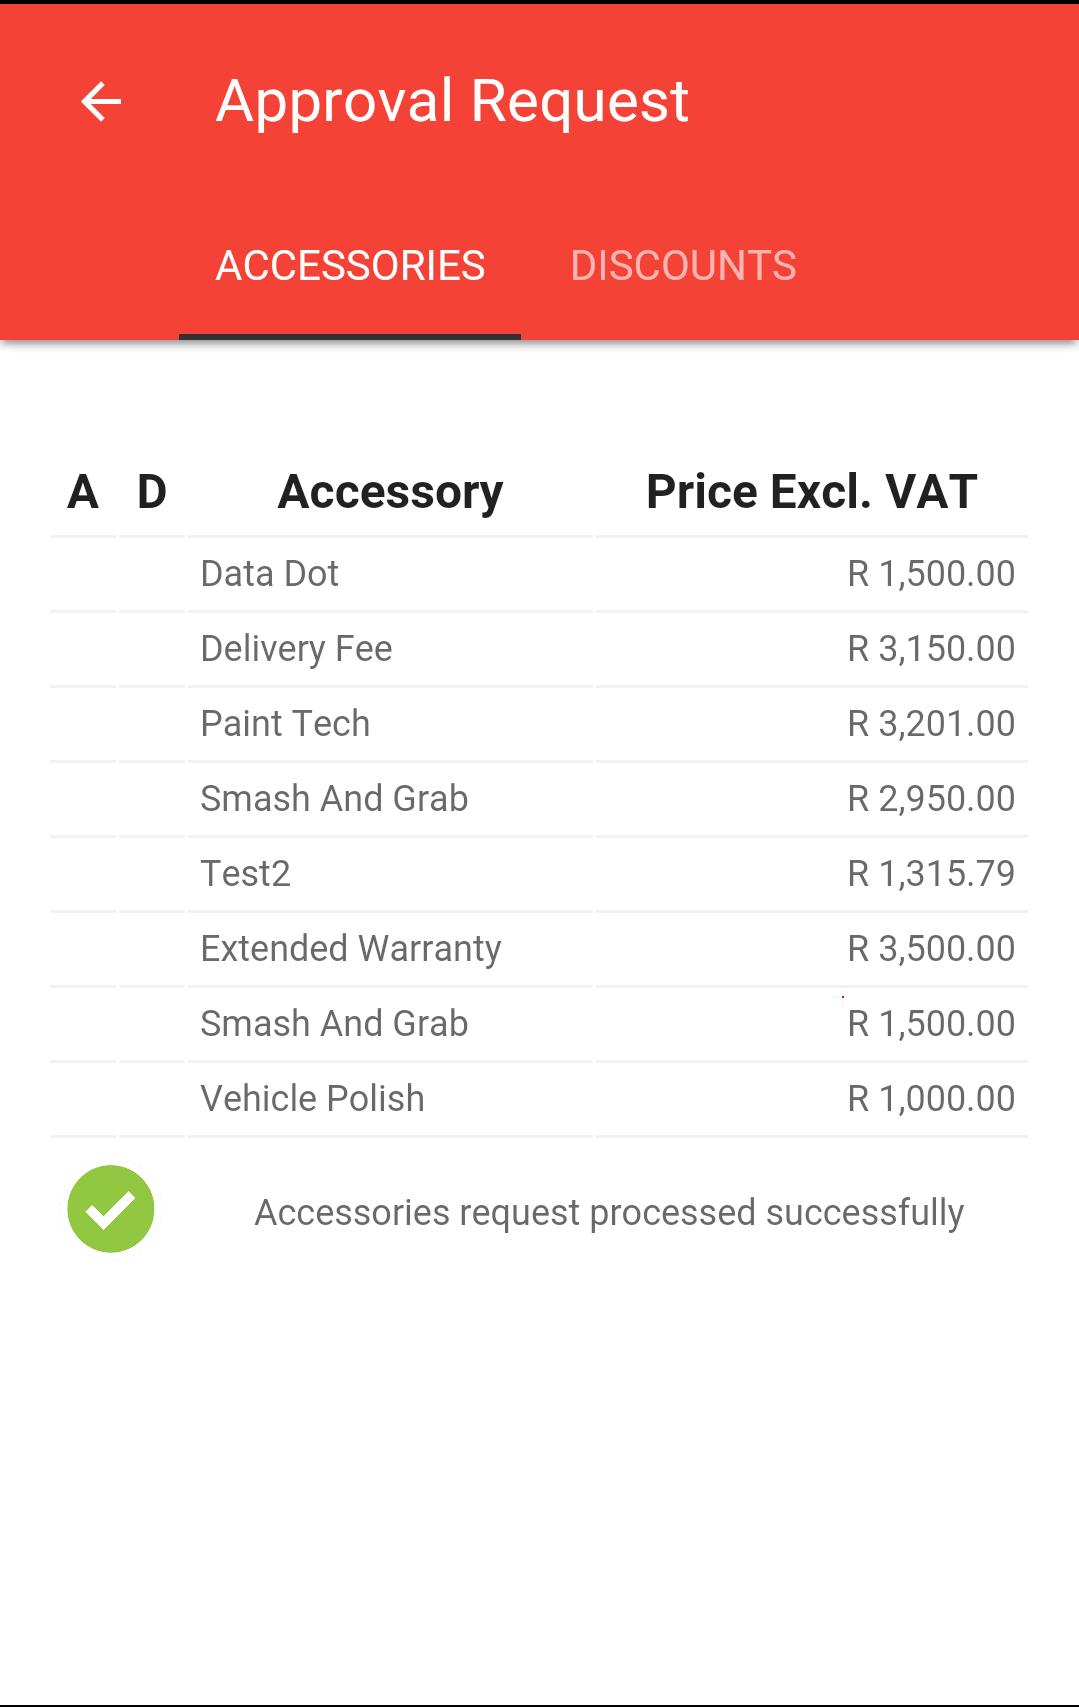
Task: Select the Test2 accessory row
Action: pos(539,874)
